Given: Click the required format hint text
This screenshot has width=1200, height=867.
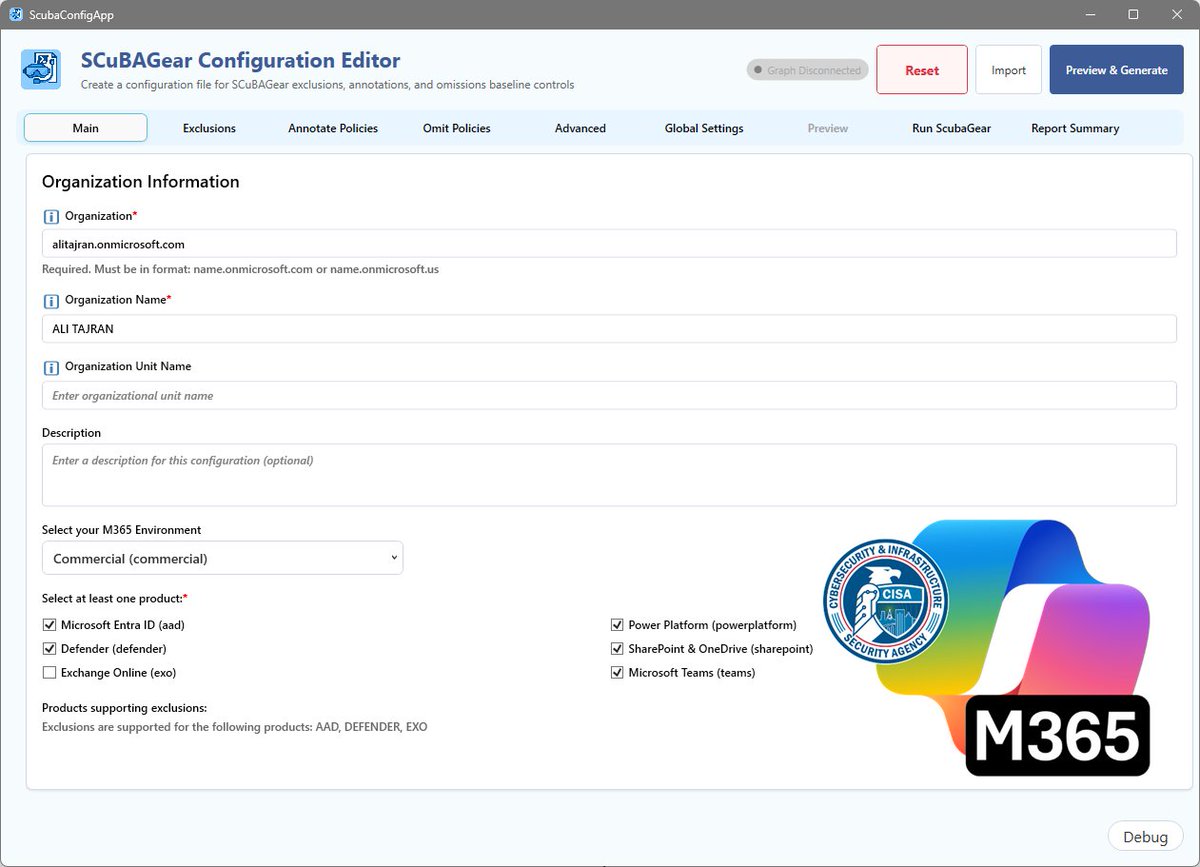Looking at the screenshot, I should click(240, 269).
